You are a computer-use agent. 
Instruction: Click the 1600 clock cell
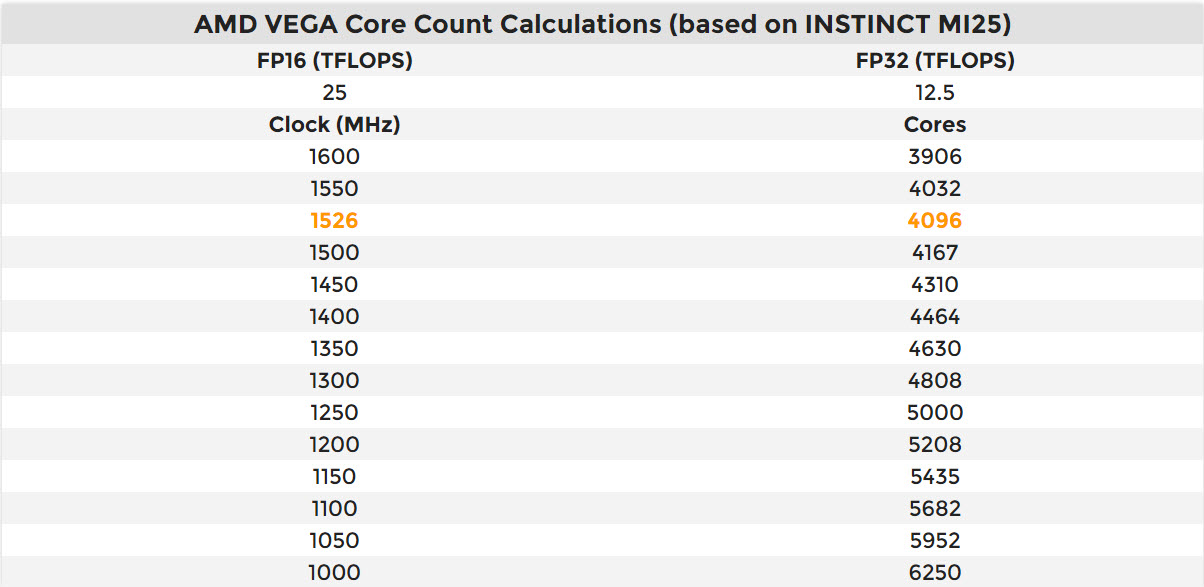[334, 157]
